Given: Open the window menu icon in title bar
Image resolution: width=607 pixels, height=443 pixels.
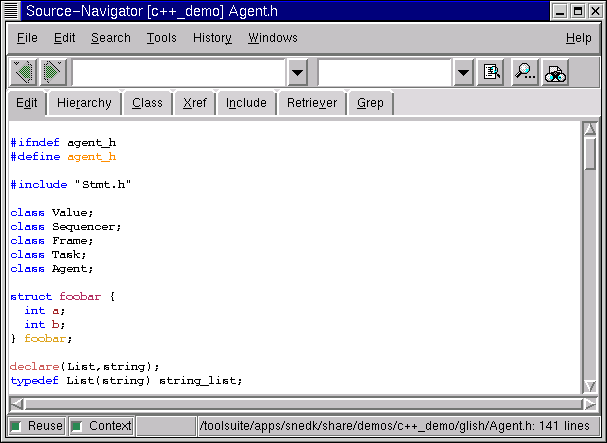Looking at the screenshot, I should coord(11,11).
